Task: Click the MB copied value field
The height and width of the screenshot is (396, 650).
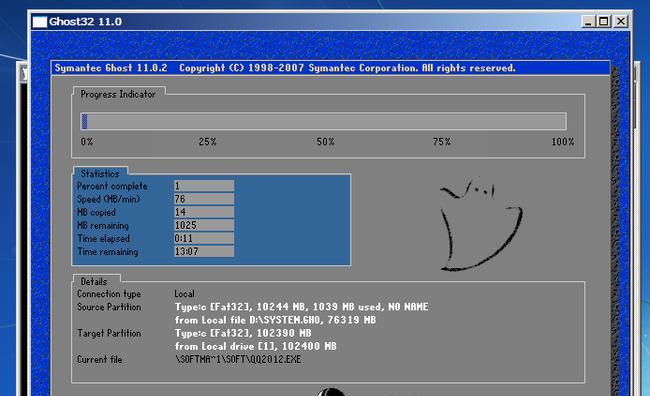Action: coord(204,212)
